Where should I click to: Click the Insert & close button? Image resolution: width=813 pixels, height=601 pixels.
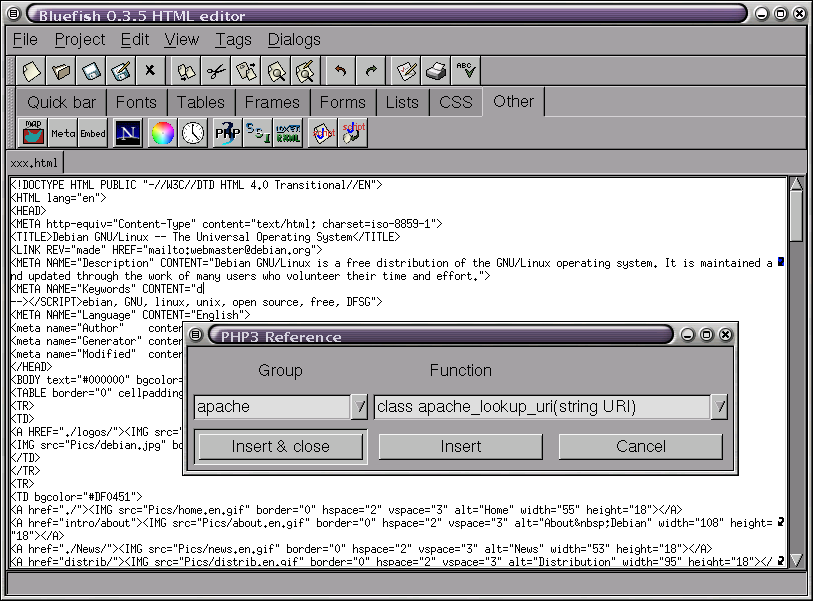[281, 446]
